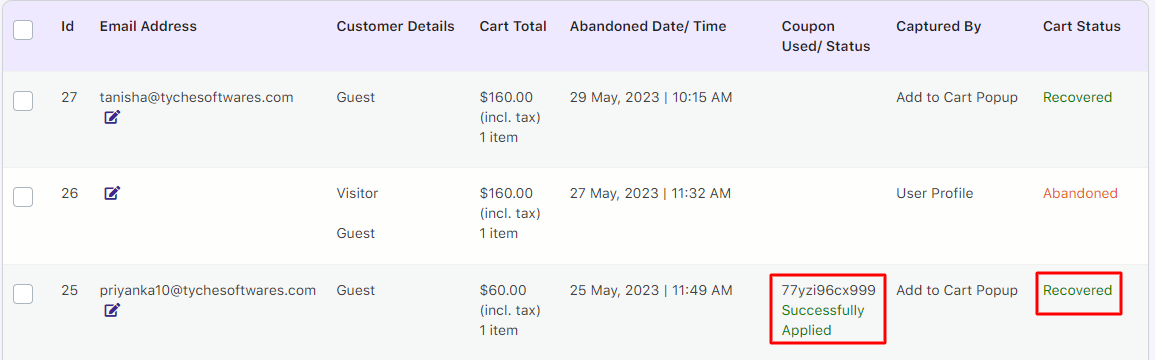
Task: Click the Recovered status for cart 25
Action: click(x=1078, y=290)
